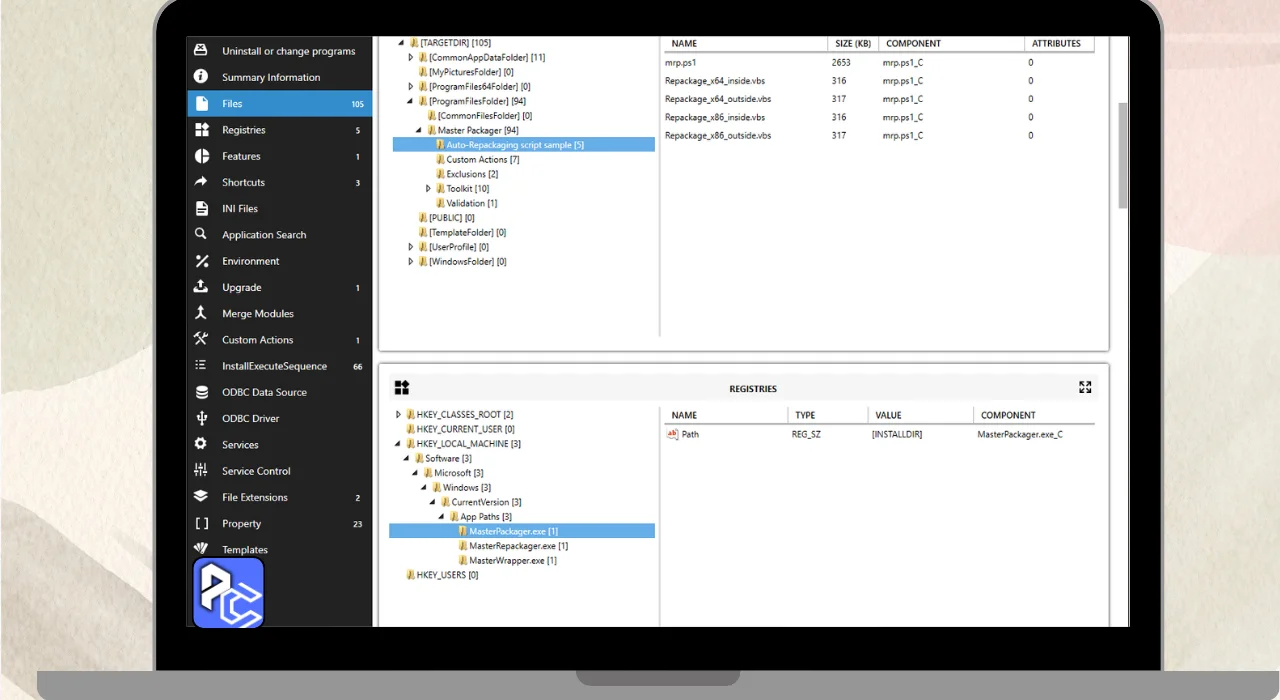Click the Registries icon in sidebar
Viewport: 1280px width, 700px height.
tap(201, 130)
